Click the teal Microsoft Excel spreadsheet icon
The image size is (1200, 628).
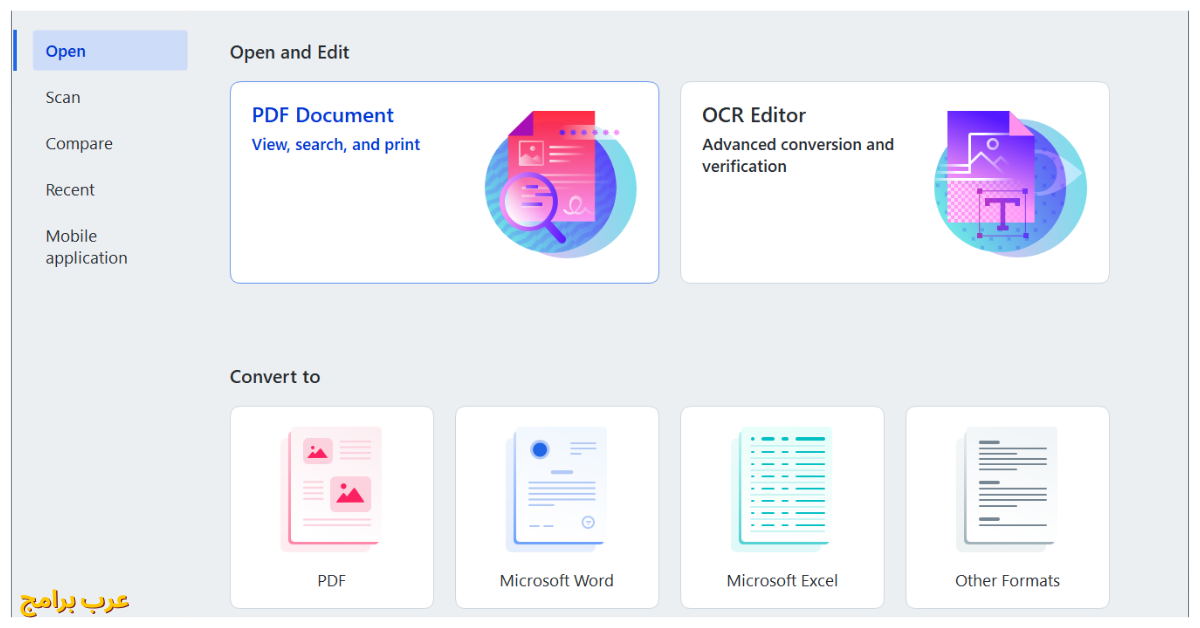pos(782,490)
